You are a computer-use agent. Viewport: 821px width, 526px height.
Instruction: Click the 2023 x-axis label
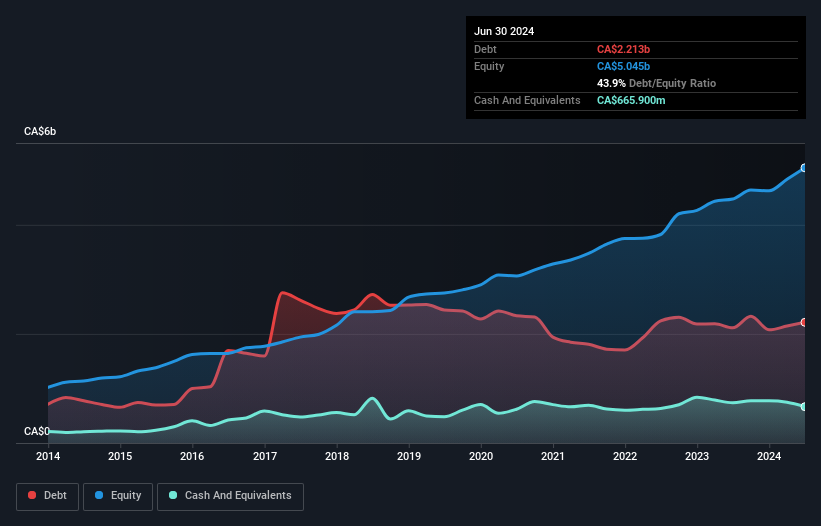click(697, 456)
